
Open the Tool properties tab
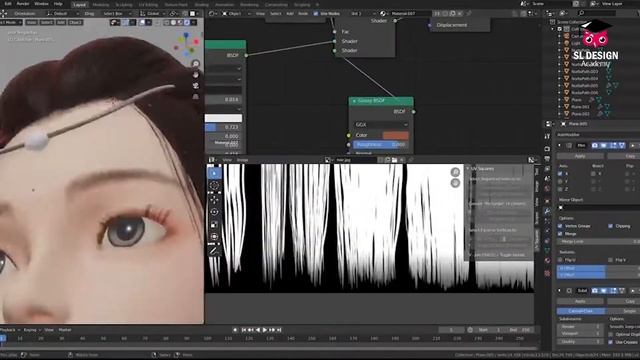pyautogui.click(x=547, y=136)
